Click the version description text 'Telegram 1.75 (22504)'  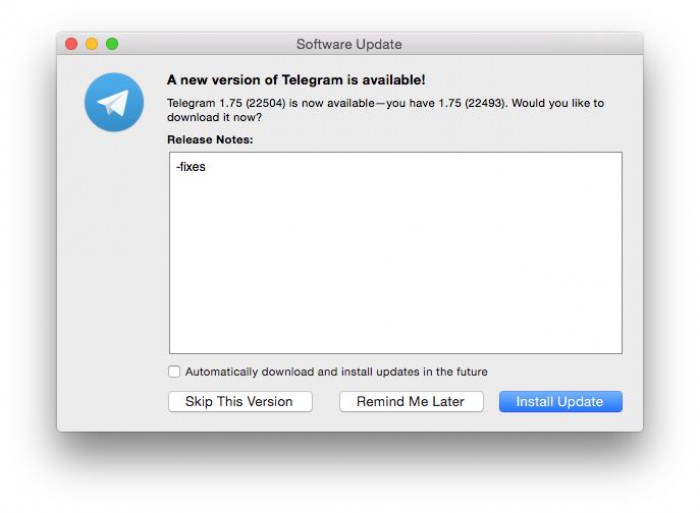click(x=226, y=103)
